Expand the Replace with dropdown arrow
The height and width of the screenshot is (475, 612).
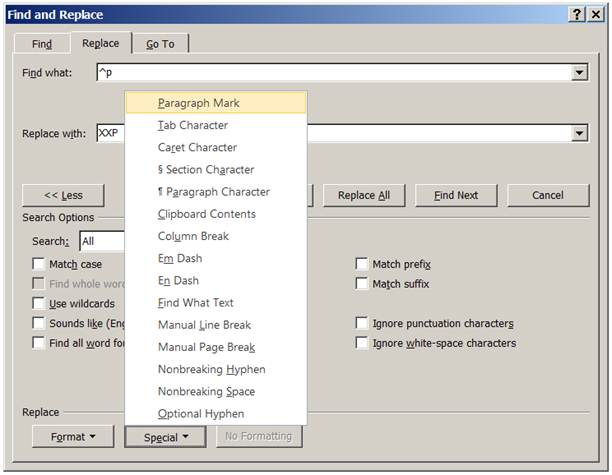tap(580, 134)
